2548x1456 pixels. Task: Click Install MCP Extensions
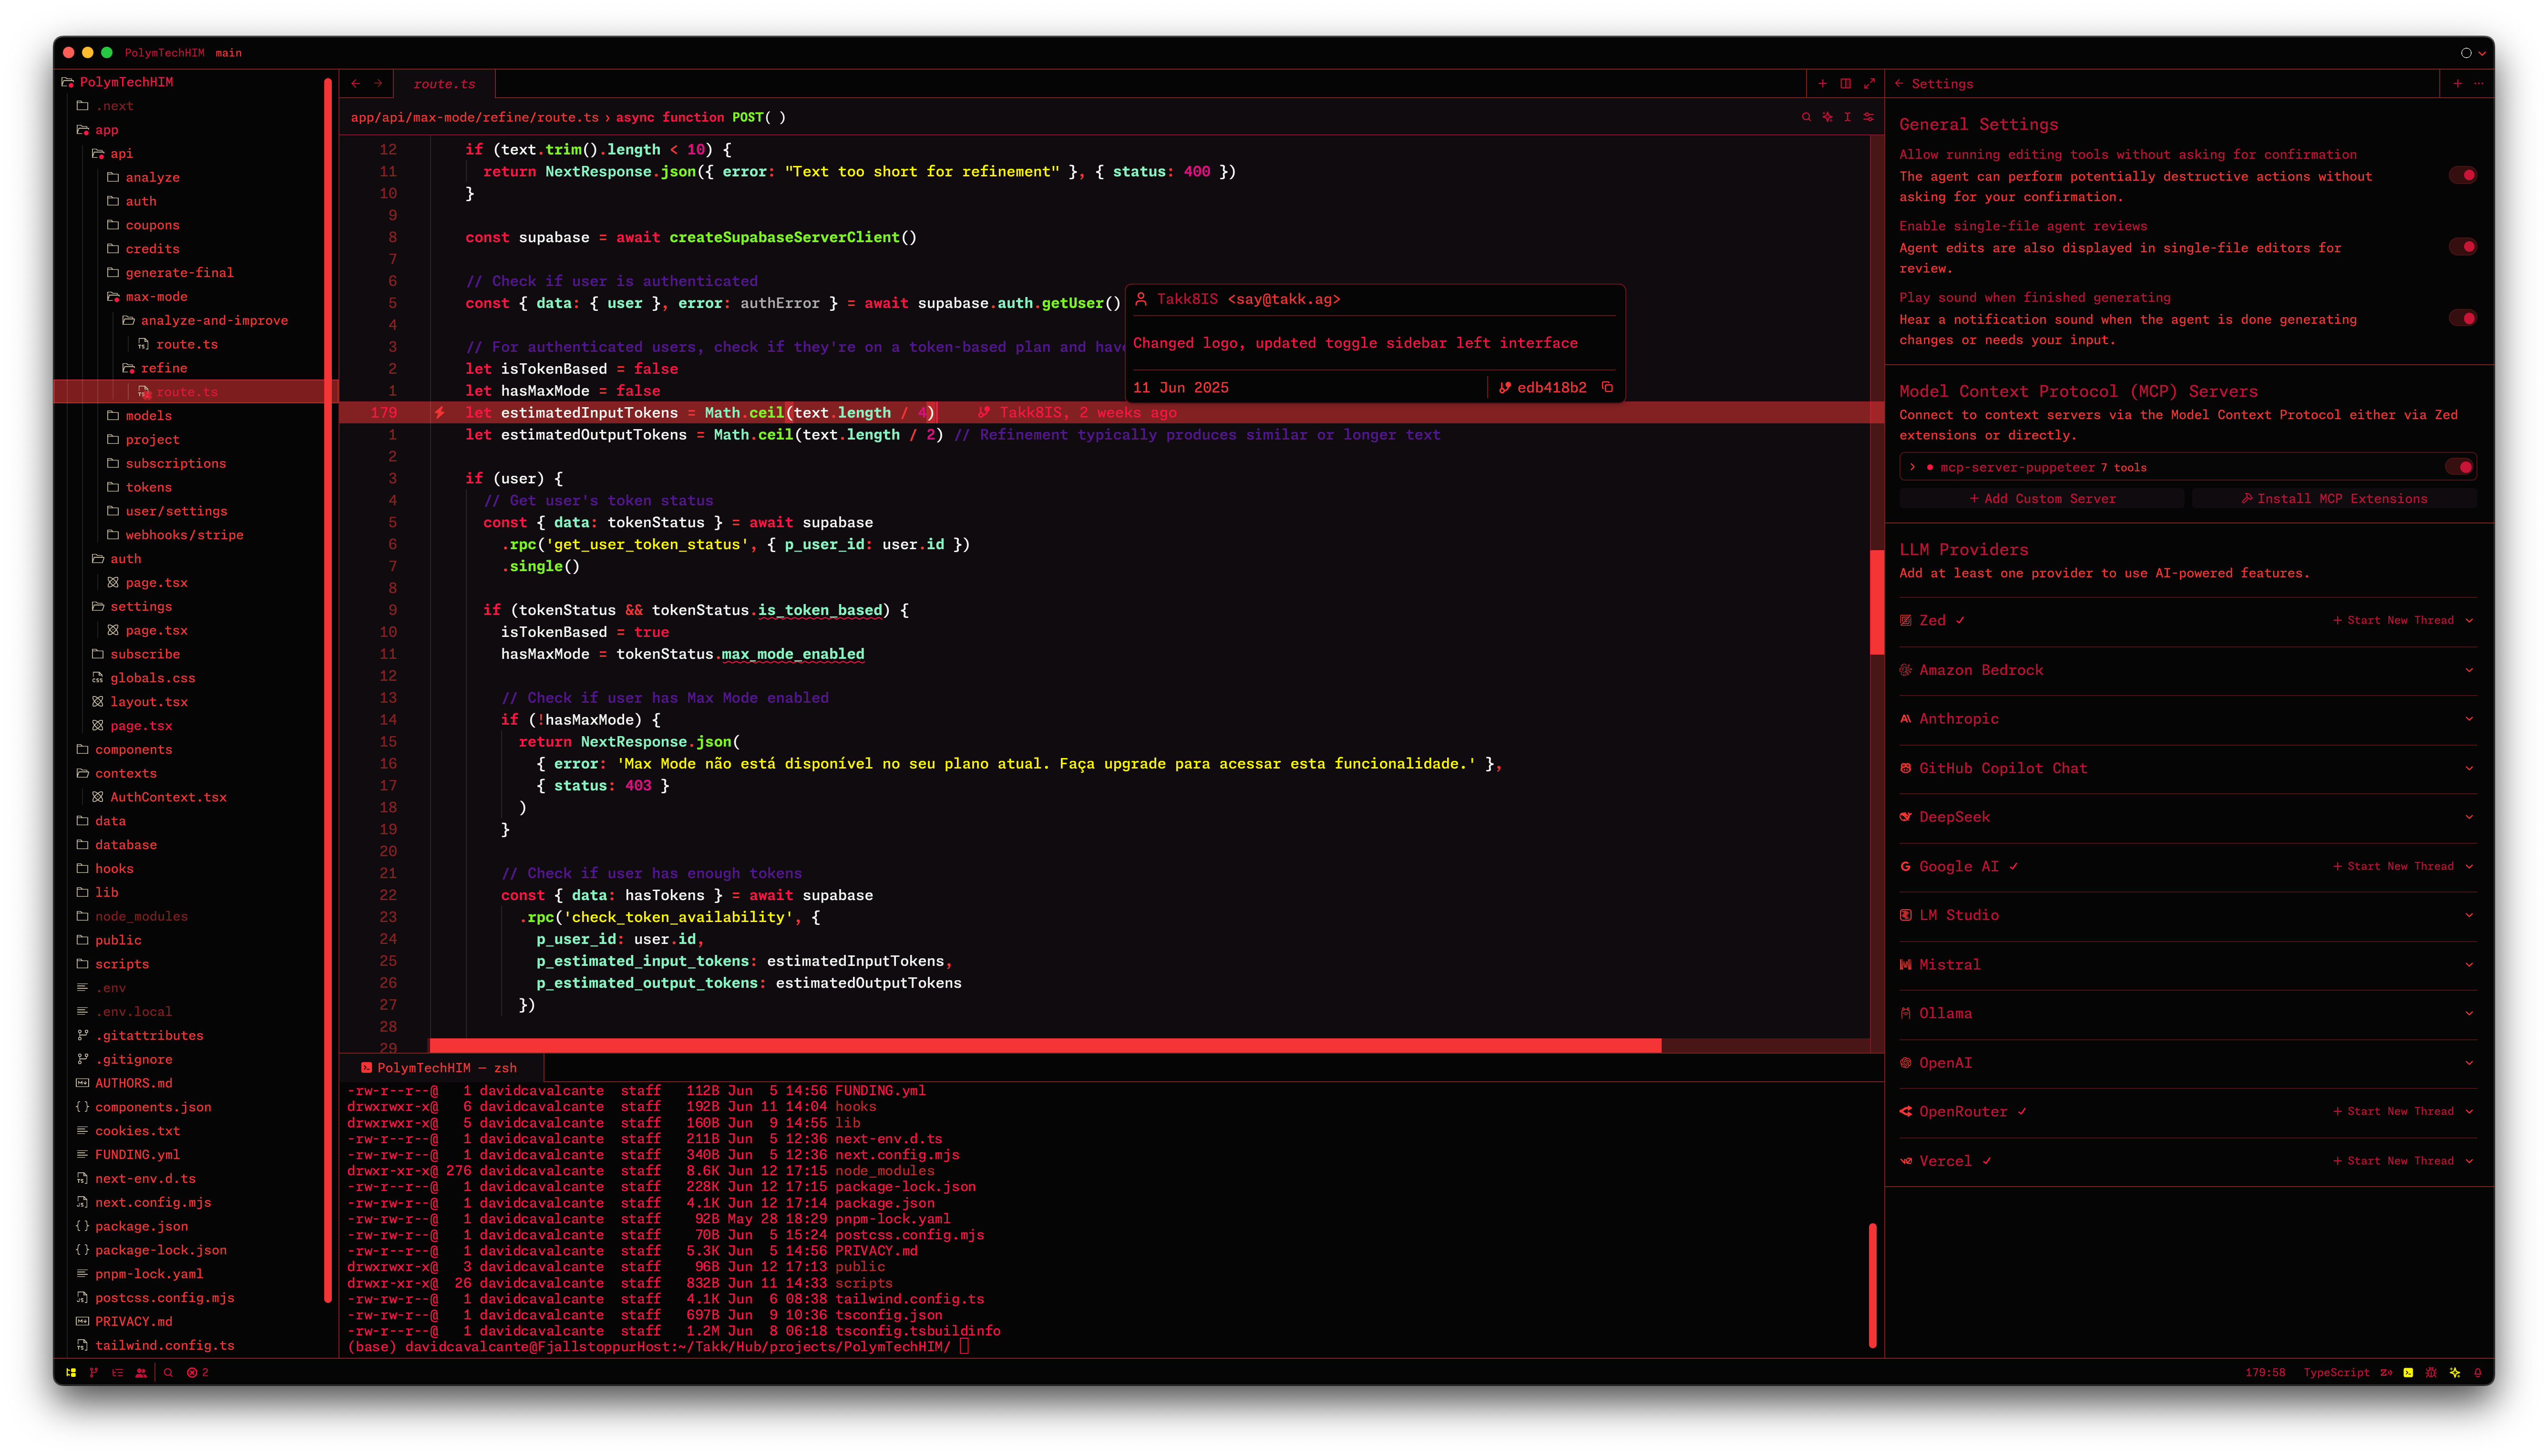(2334, 498)
